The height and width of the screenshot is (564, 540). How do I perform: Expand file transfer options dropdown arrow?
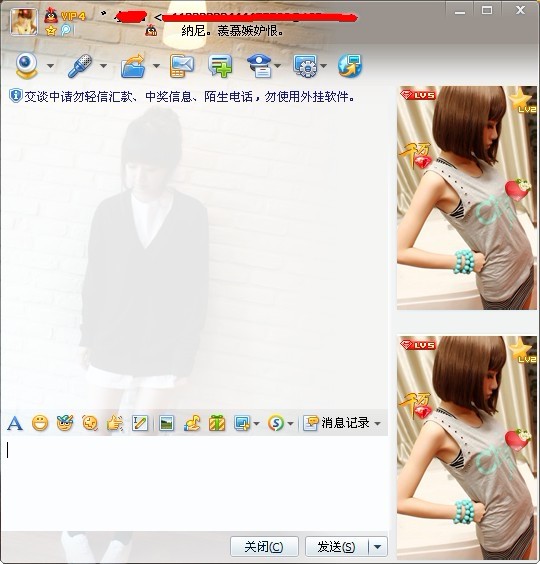tap(156, 66)
